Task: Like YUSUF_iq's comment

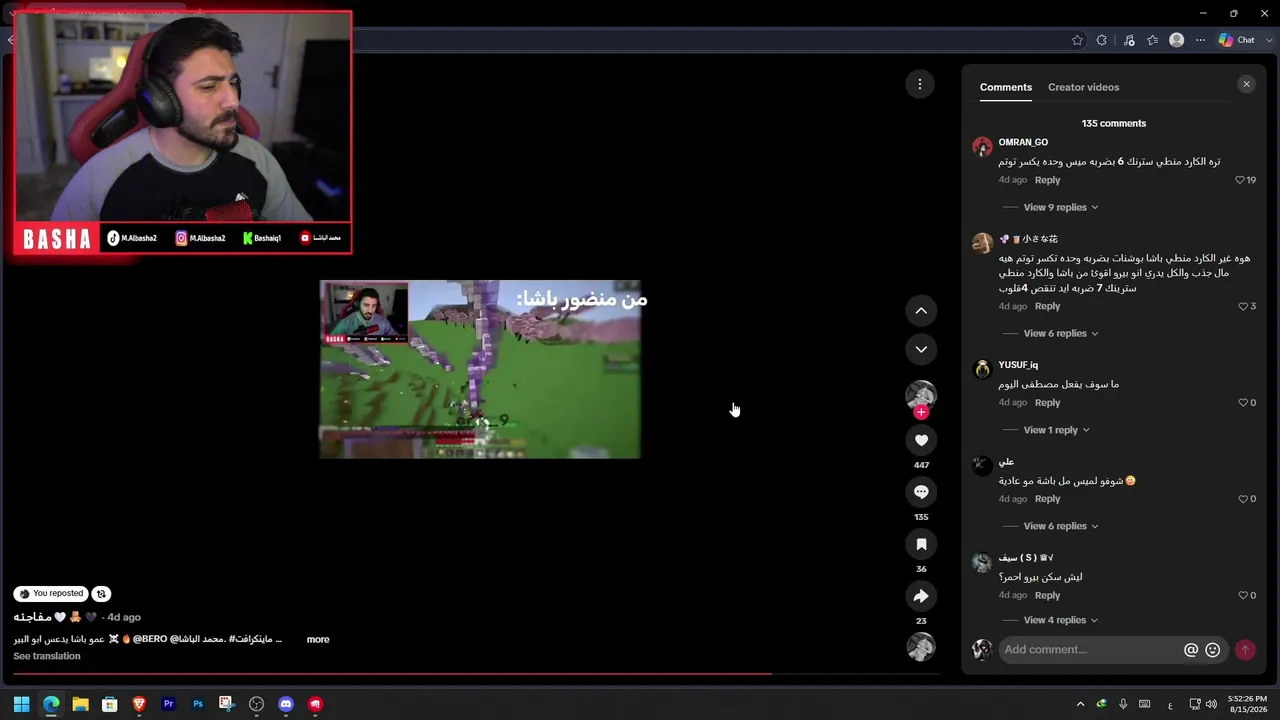Action: (x=1243, y=403)
